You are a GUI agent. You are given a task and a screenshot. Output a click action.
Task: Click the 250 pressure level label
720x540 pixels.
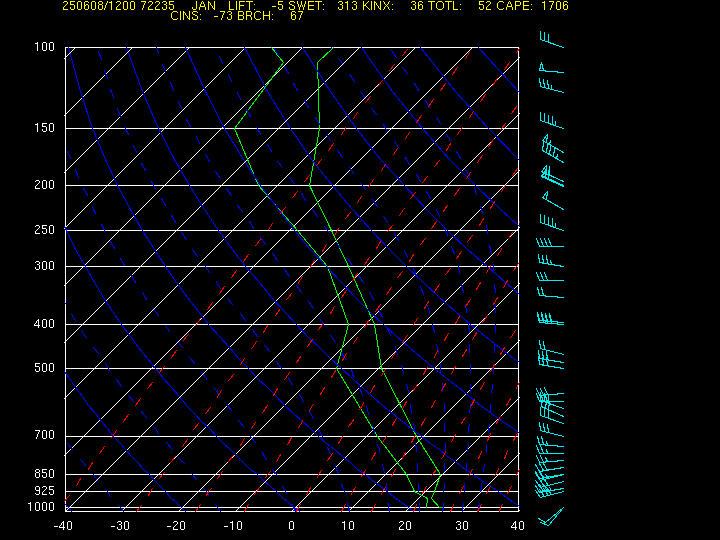(x=45, y=230)
